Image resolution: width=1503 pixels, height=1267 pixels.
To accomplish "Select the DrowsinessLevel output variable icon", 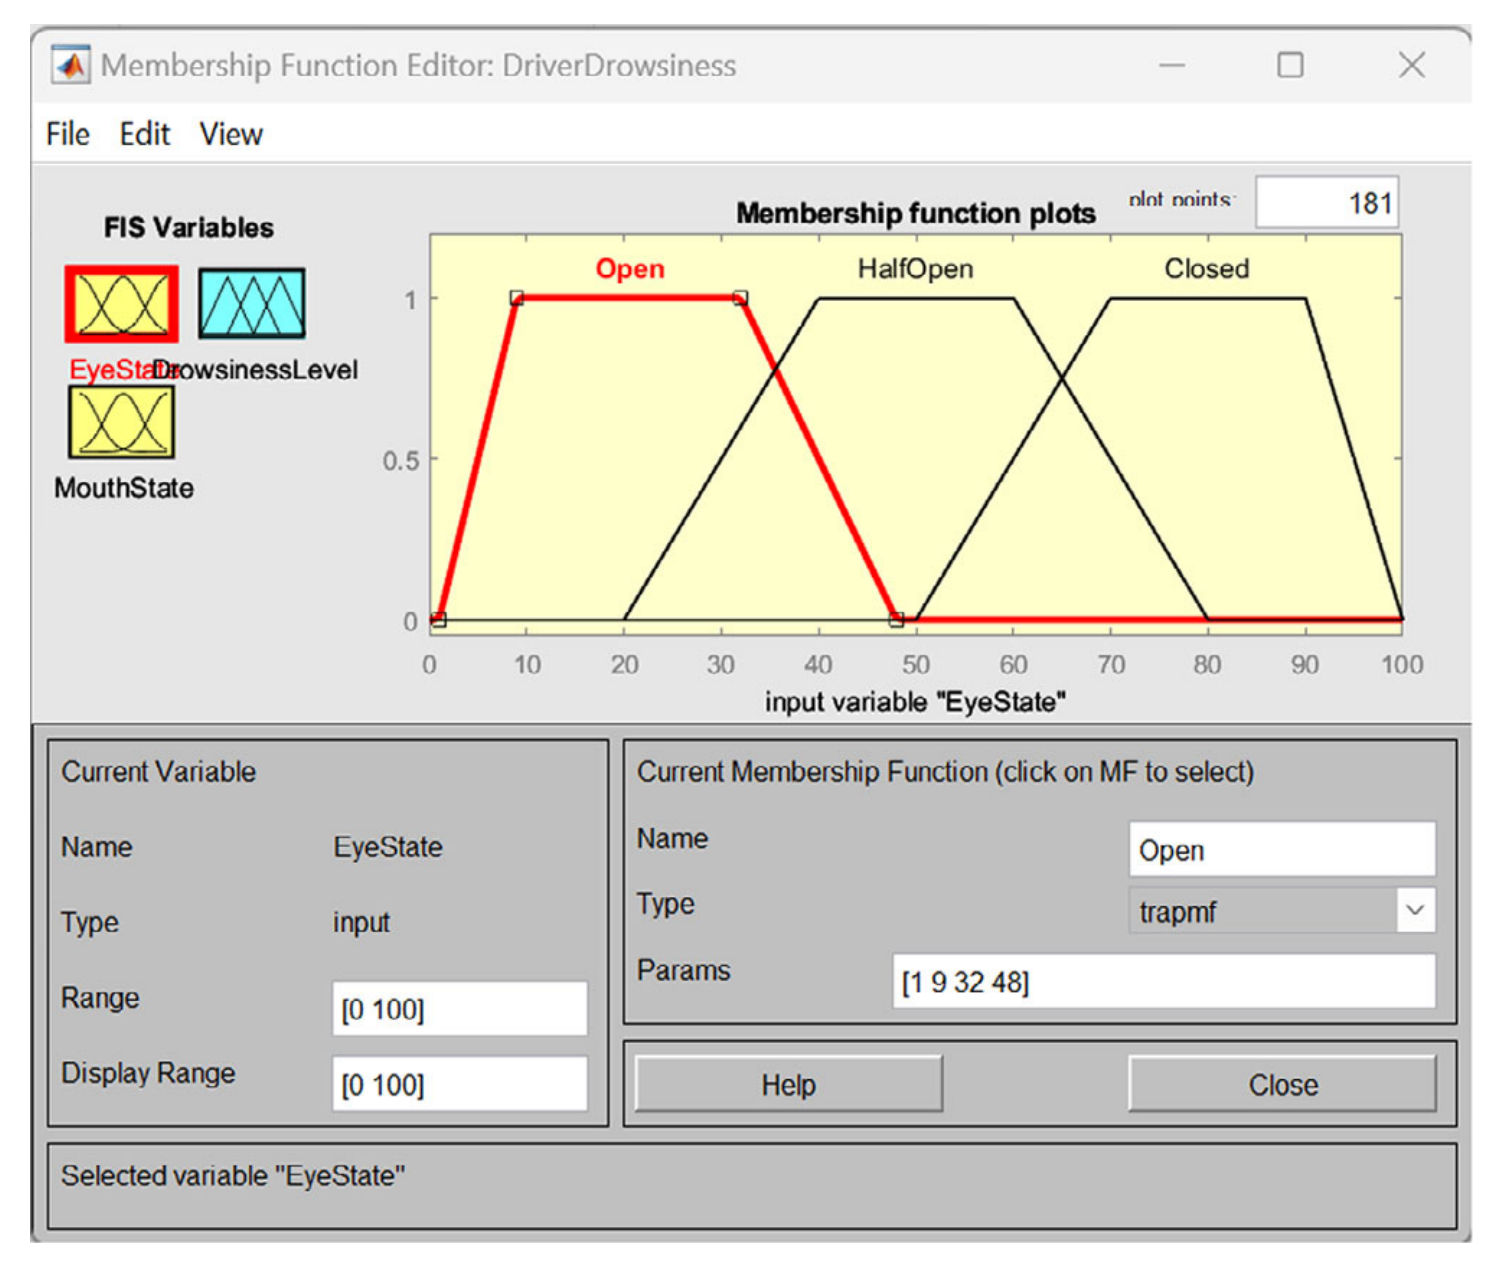I will 252,304.
